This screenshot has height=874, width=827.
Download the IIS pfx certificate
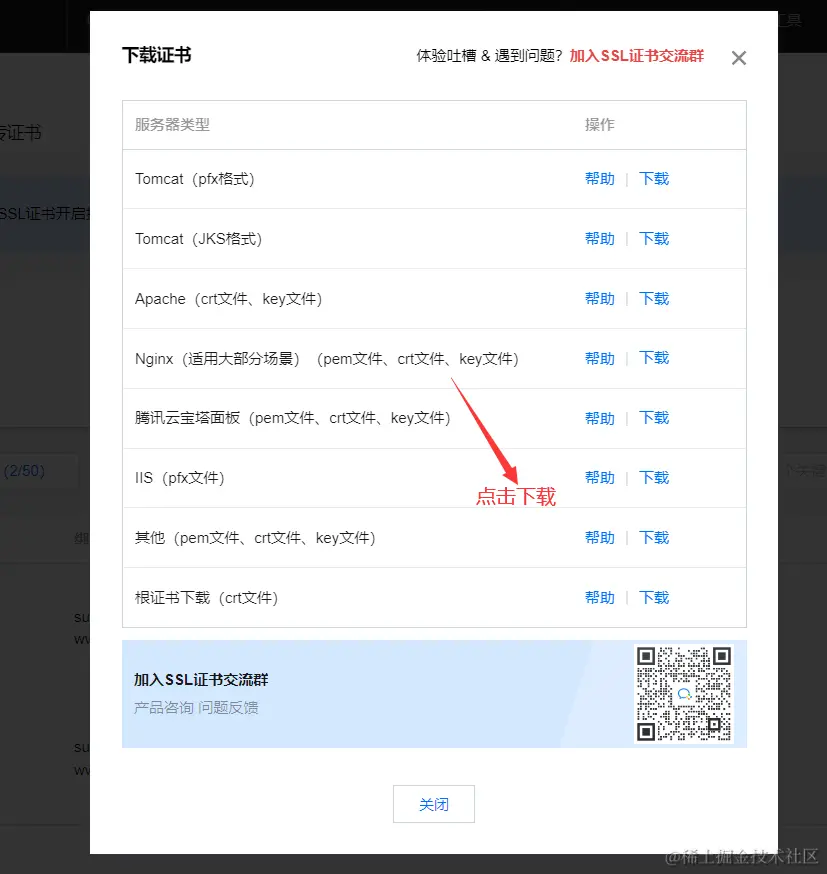click(x=654, y=478)
